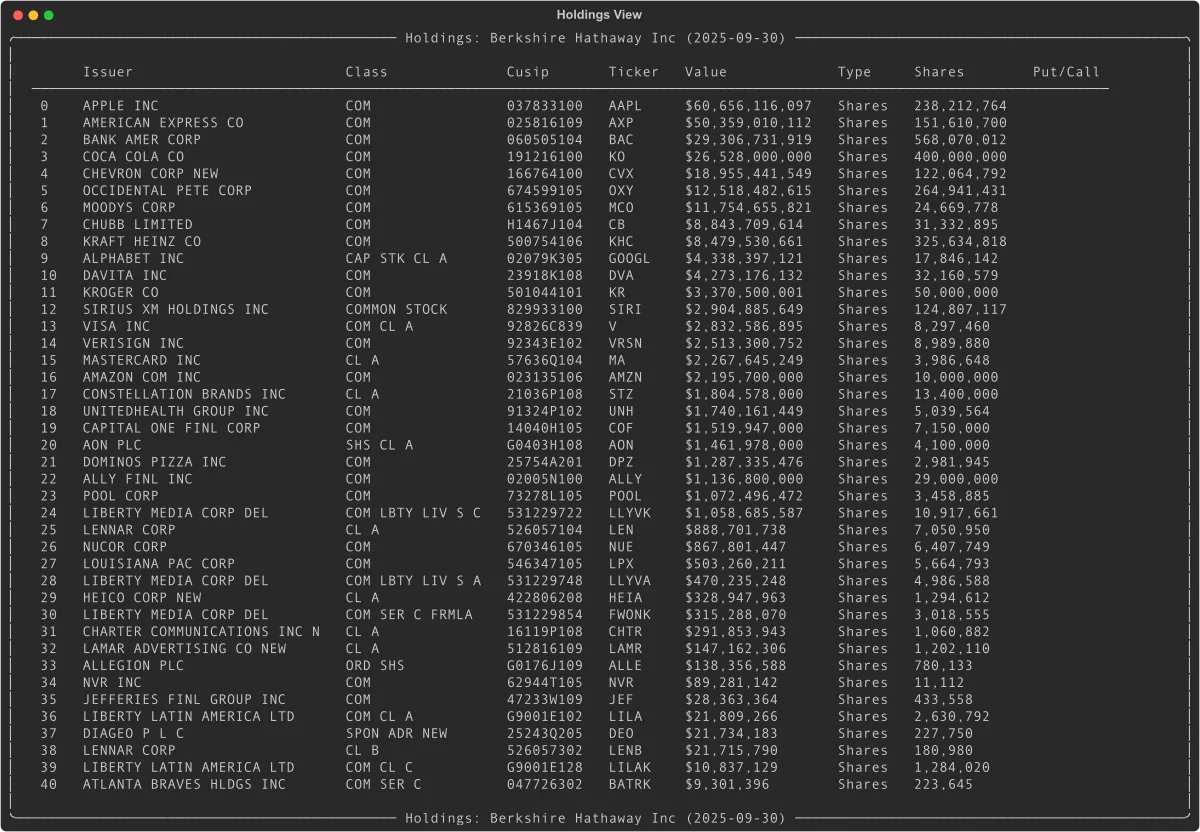Click the top Holdings: Berkshire Hathaway header
The image size is (1200, 832).
(x=595, y=38)
